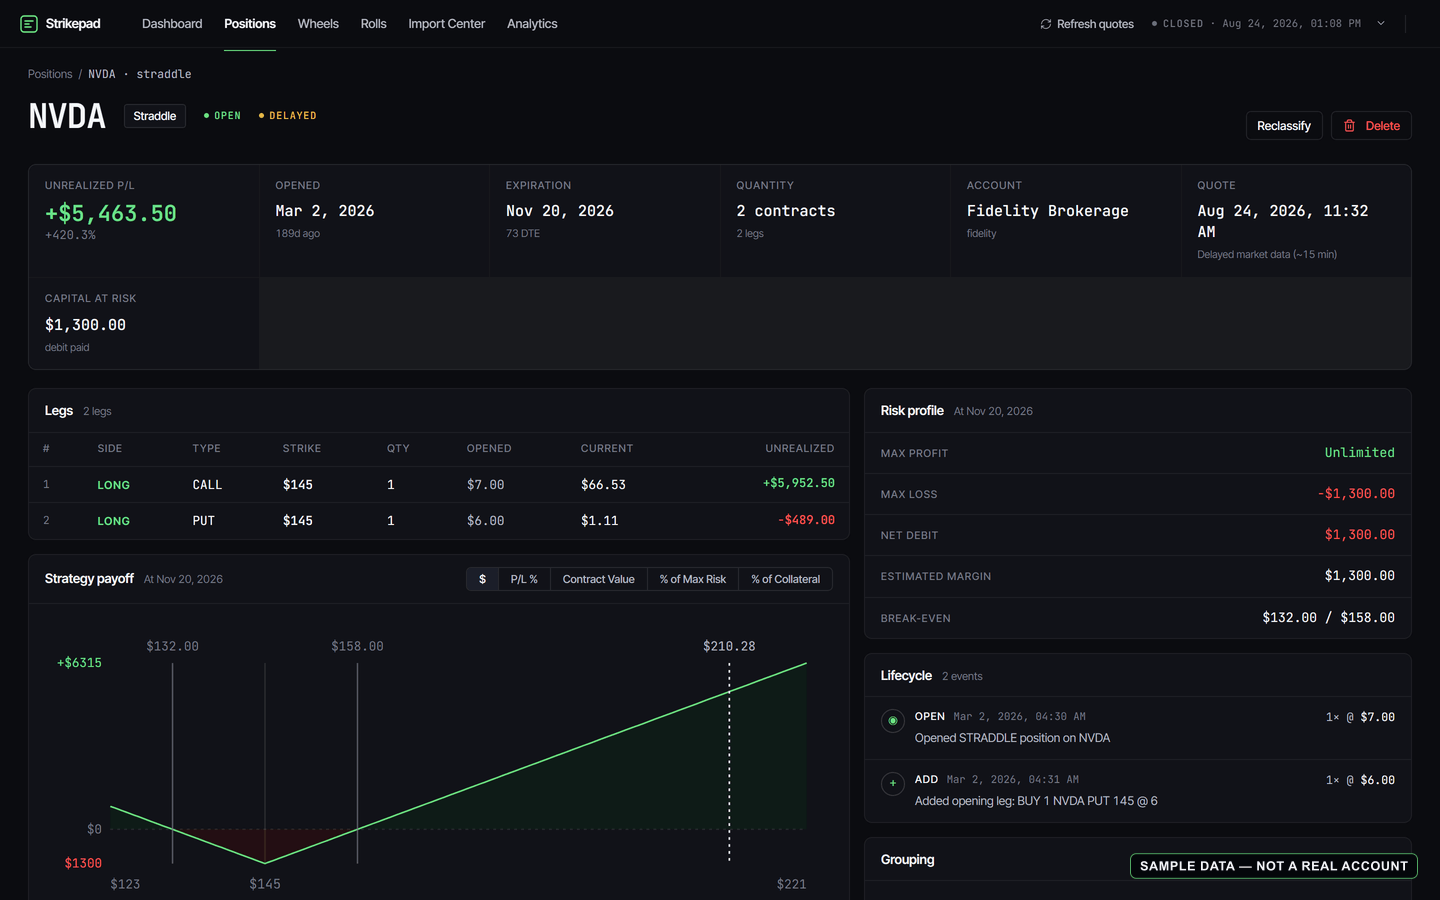Screen dimensions: 1440x900
Task: Click the long PUT leg's unrealized -$489.00
Action: point(806,520)
